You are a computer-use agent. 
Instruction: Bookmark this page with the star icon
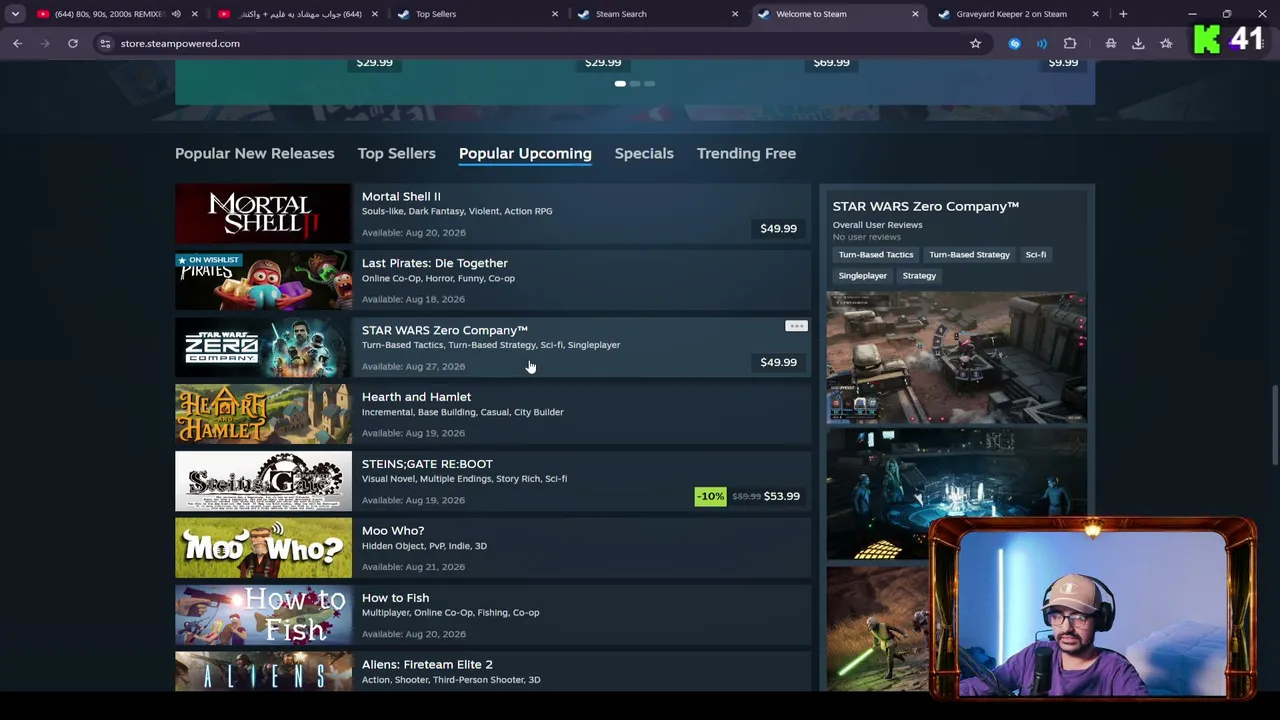pos(975,43)
